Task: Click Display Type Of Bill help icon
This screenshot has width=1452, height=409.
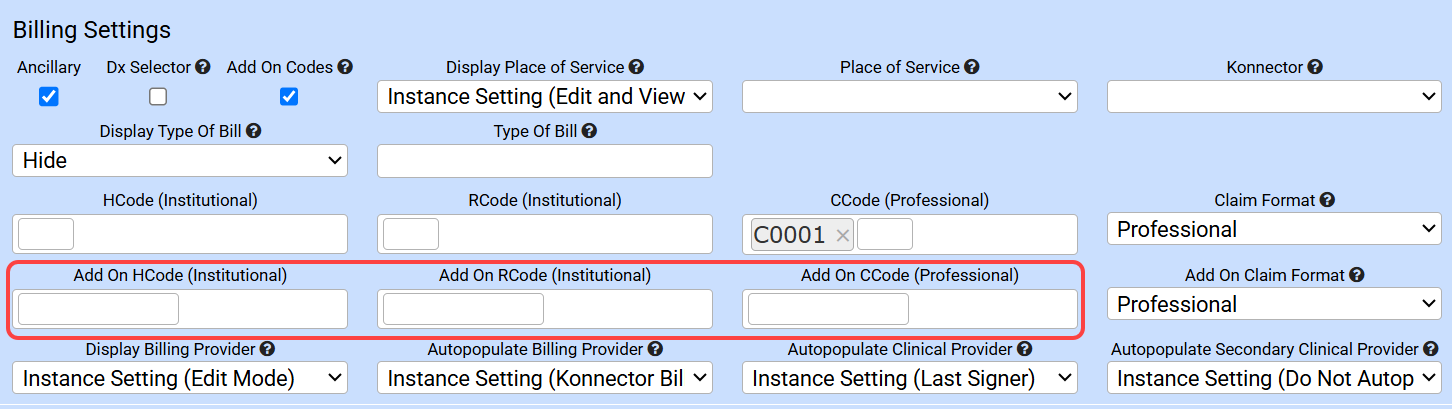Action: [x=254, y=131]
